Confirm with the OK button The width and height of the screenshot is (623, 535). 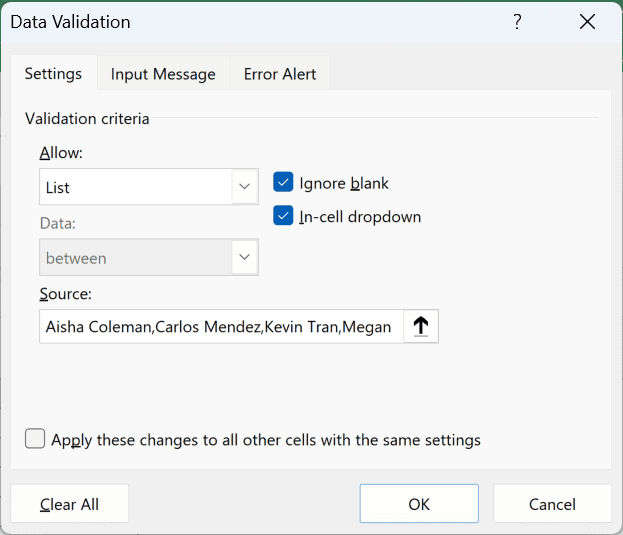(419, 504)
